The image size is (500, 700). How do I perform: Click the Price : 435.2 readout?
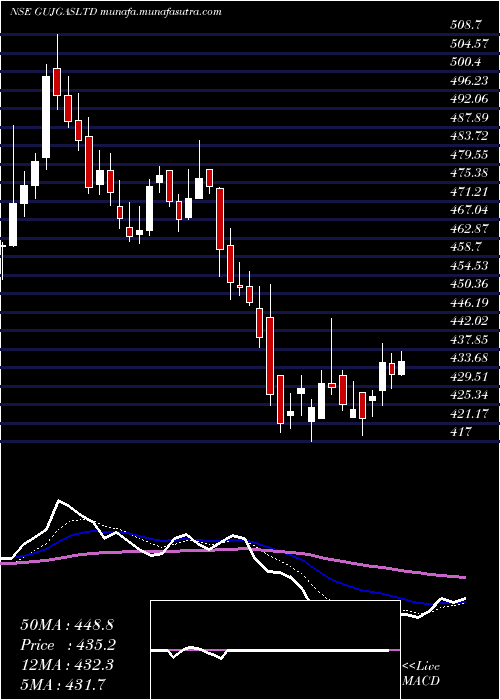67,645
